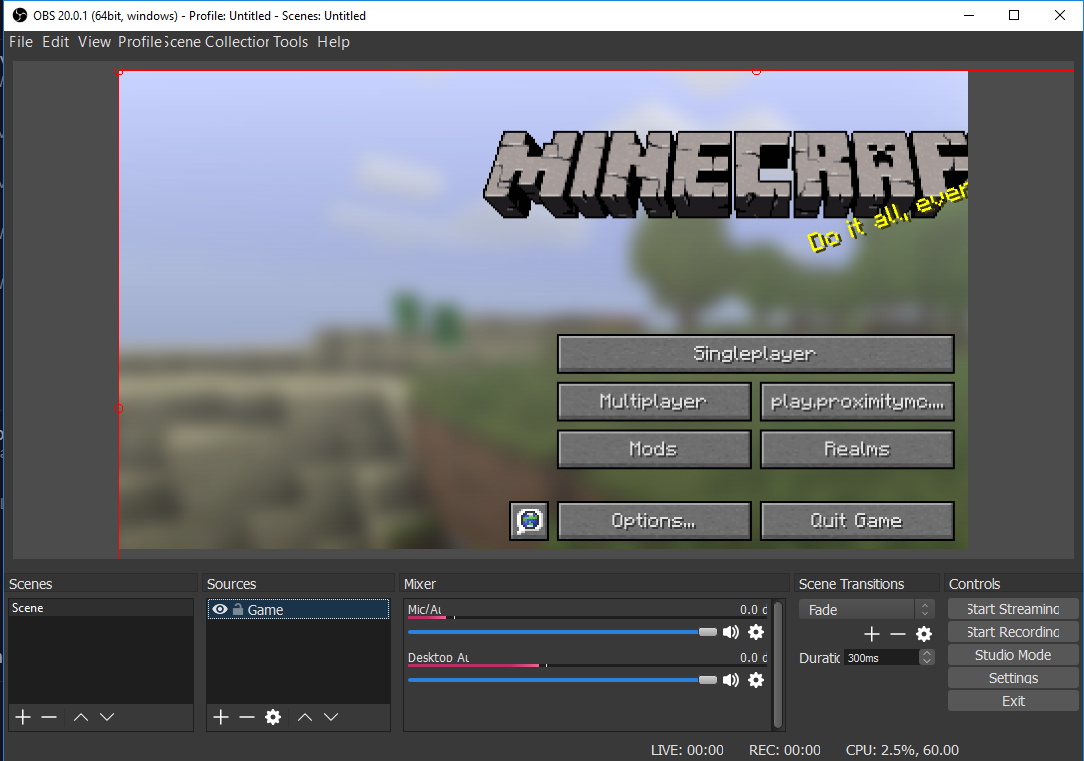Open the Profile menu

coord(140,42)
